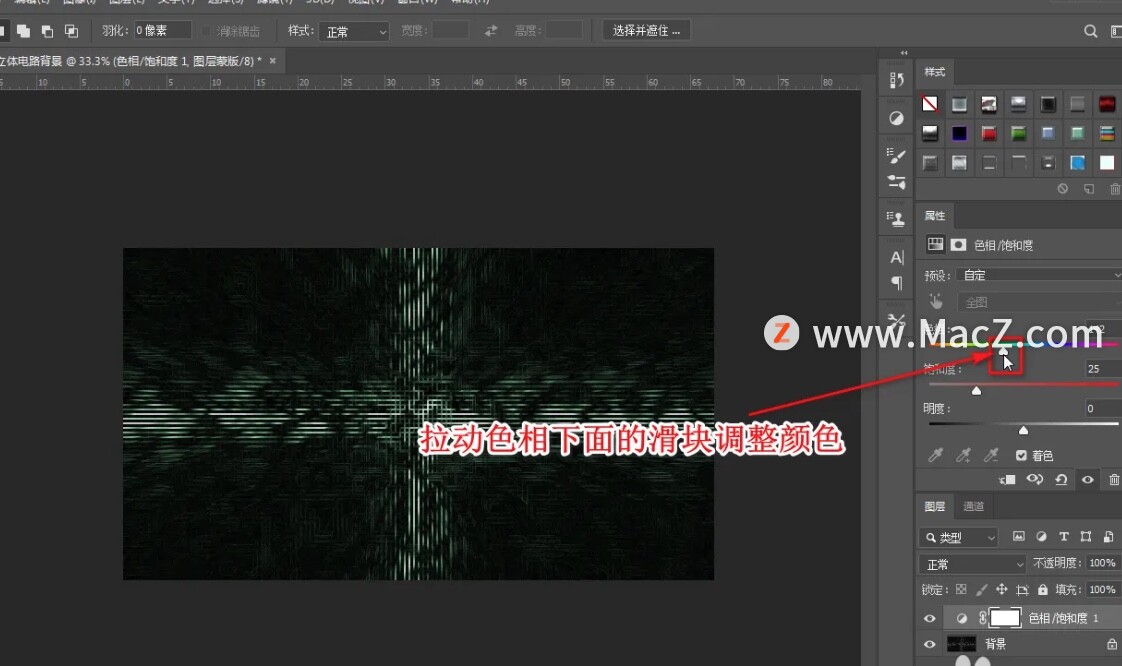The width and height of the screenshot is (1122, 666).
Task: Toggle adjustment visibility eye in Properties panel
Action: point(1088,480)
